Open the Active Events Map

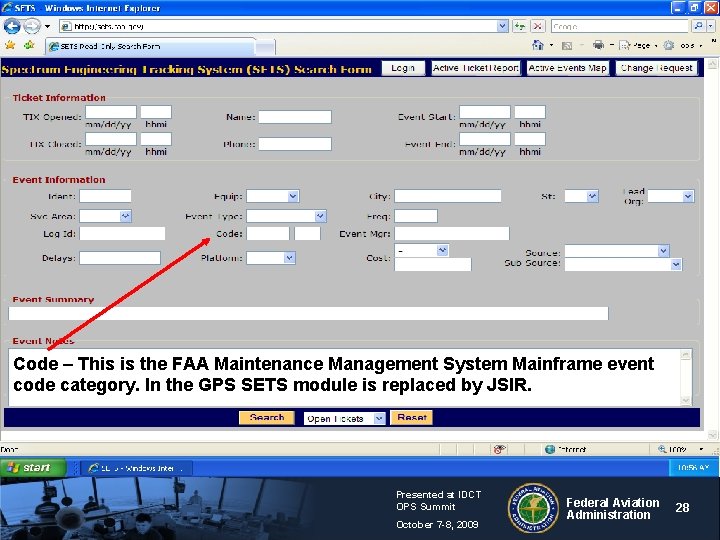pos(567,68)
